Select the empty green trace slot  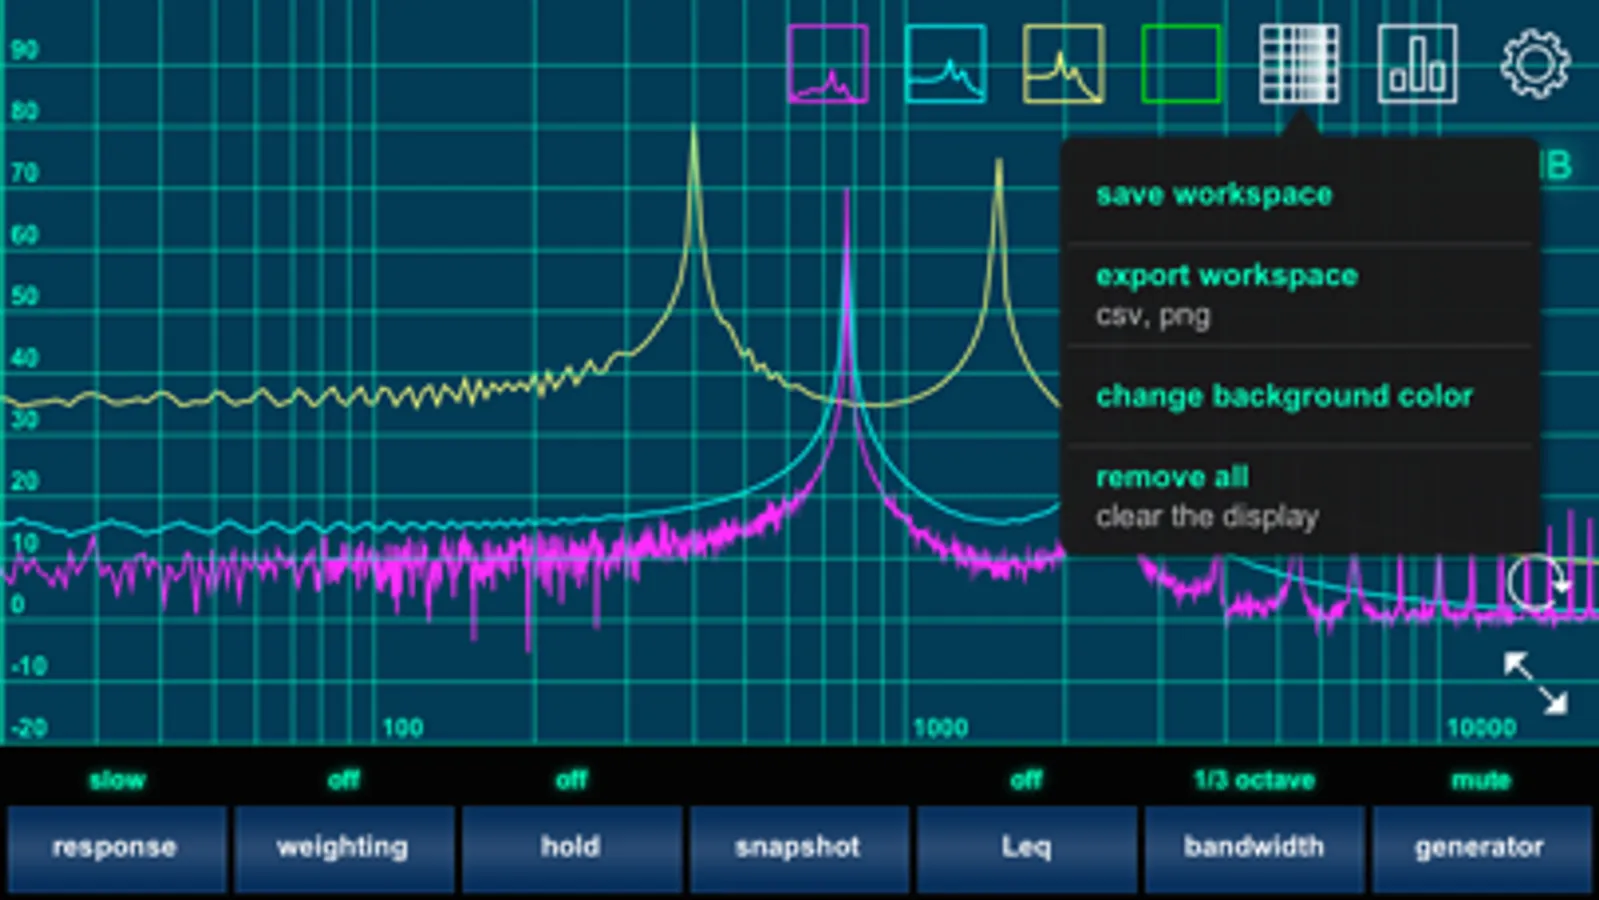1181,64
